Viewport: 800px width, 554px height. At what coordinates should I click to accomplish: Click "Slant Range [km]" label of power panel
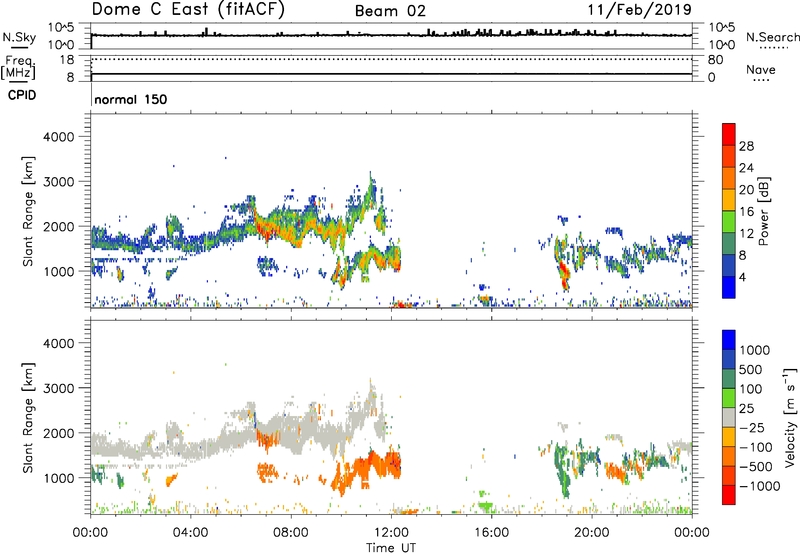point(29,211)
